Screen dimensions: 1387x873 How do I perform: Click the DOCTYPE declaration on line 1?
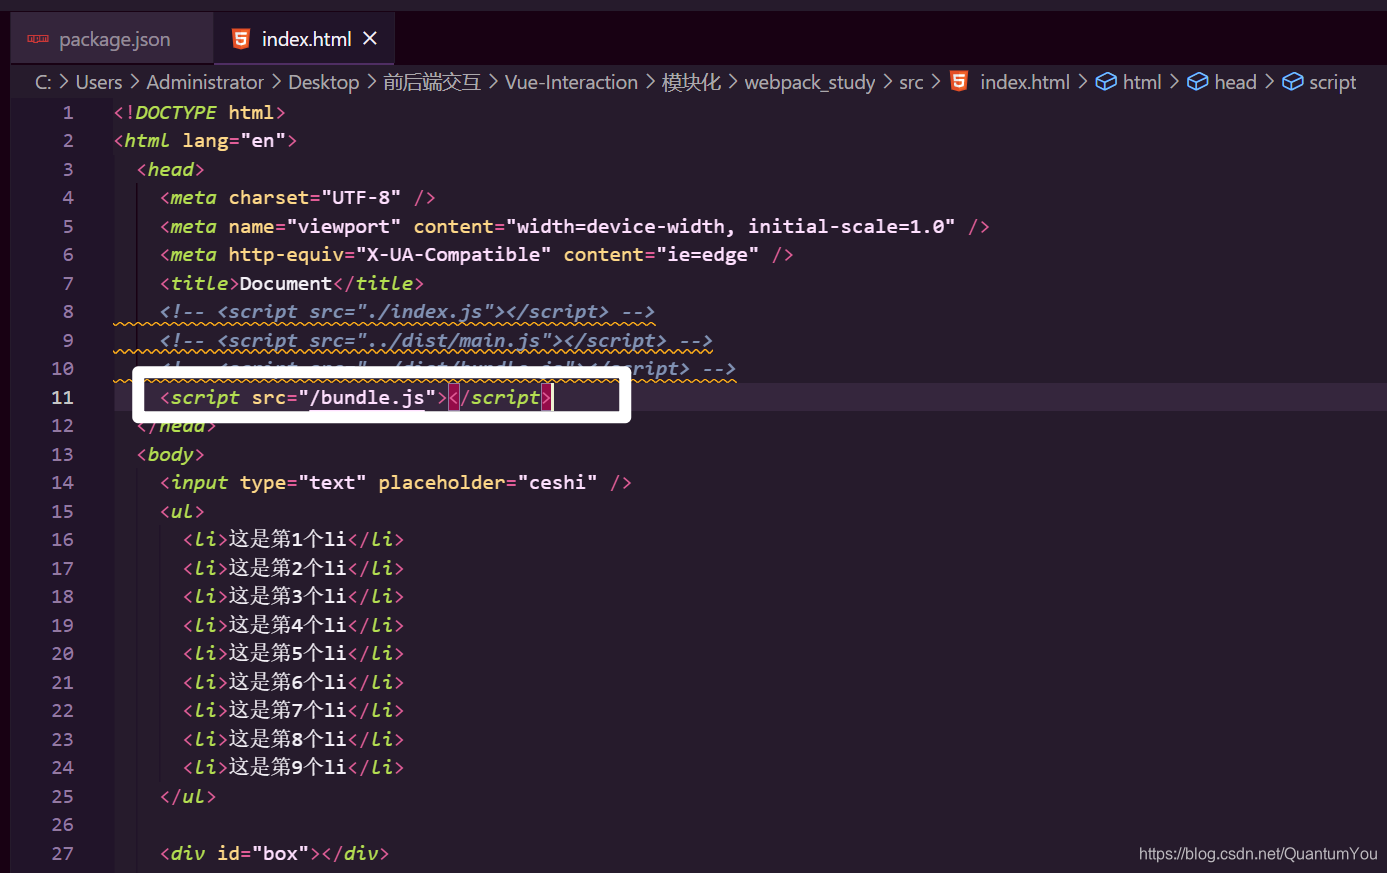pyautogui.click(x=199, y=112)
